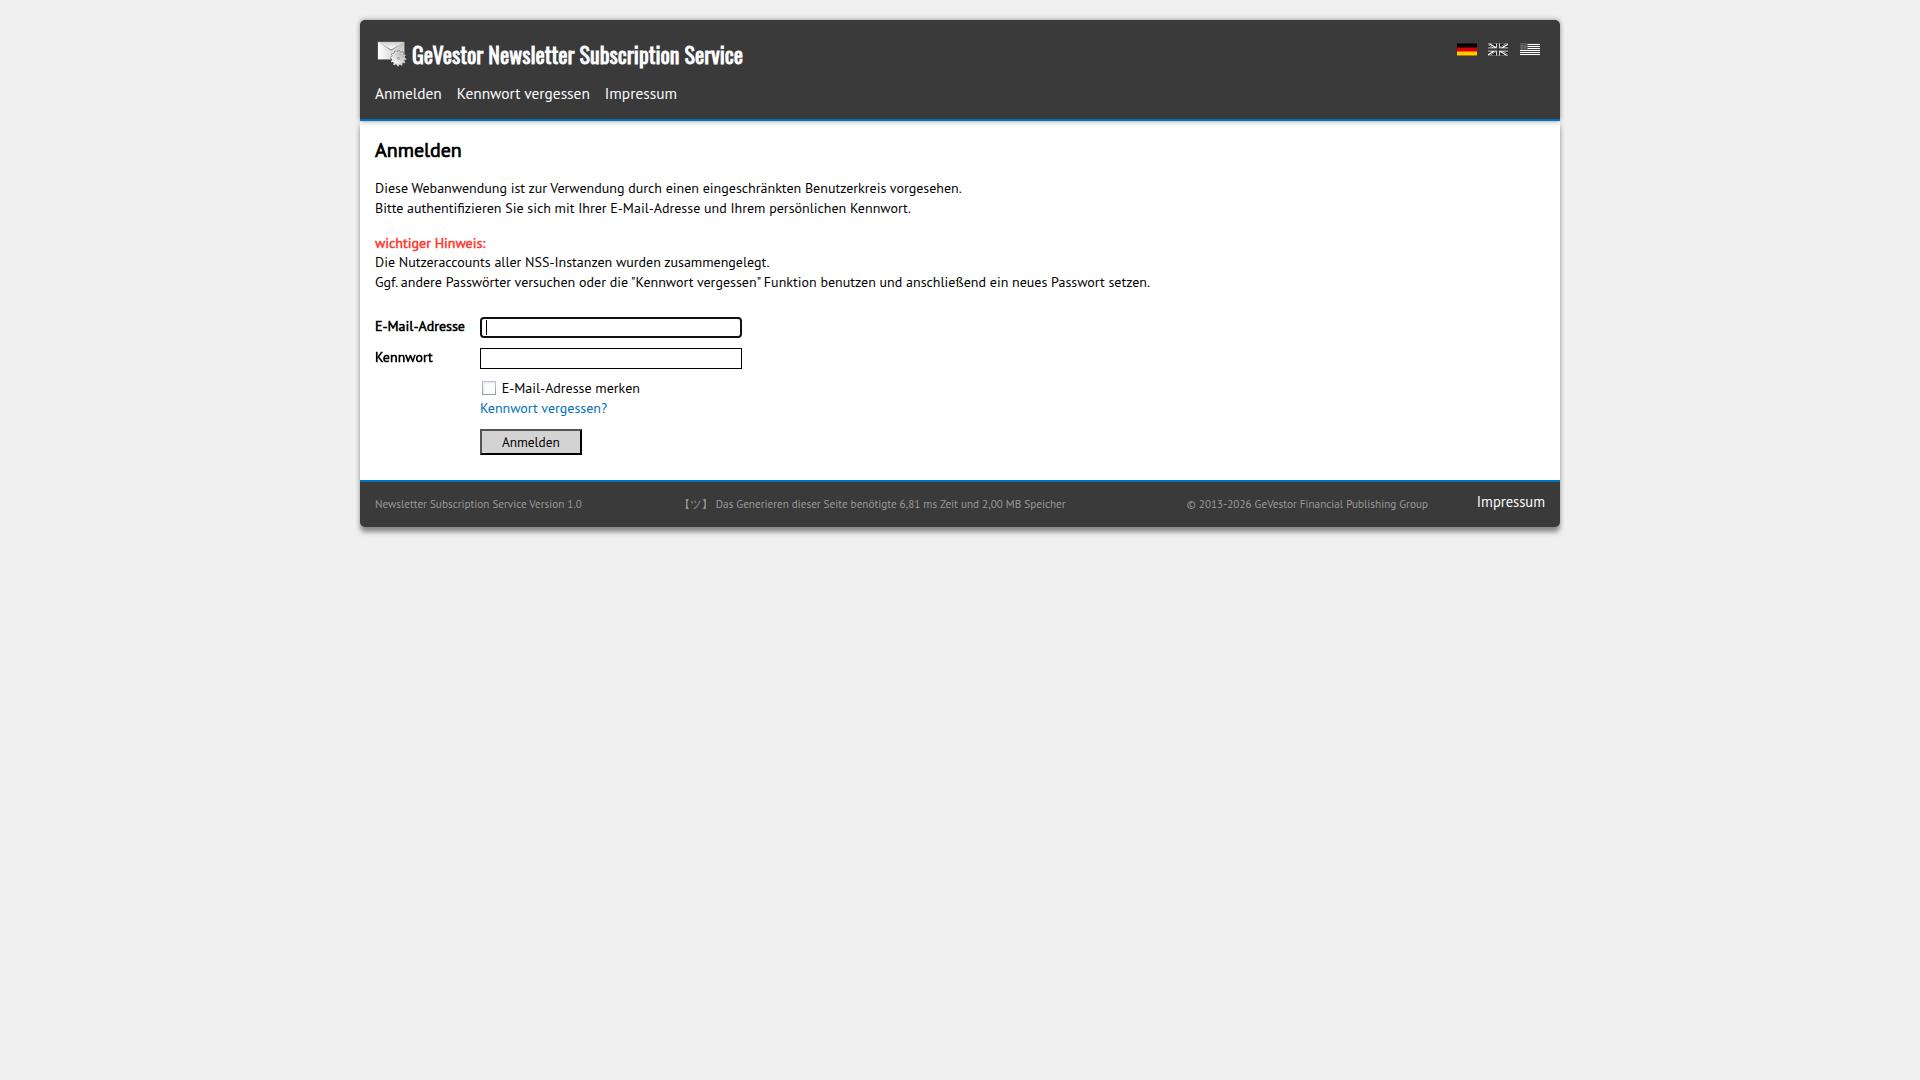Viewport: 1920px width, 1080px height.
Task: Open the Impressum page from the navigation bar
Action: tap(640, 93)
